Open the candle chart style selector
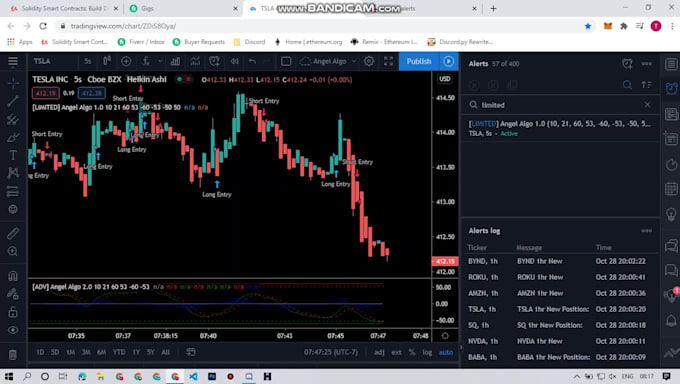This screenshot has height=384, width=680. 107,61
